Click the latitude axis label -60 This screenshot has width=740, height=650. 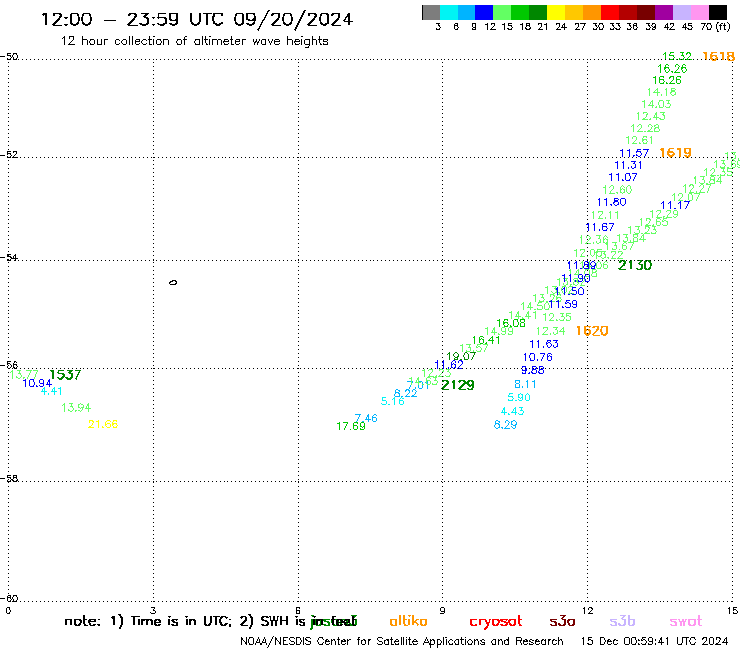click(9, 598)
